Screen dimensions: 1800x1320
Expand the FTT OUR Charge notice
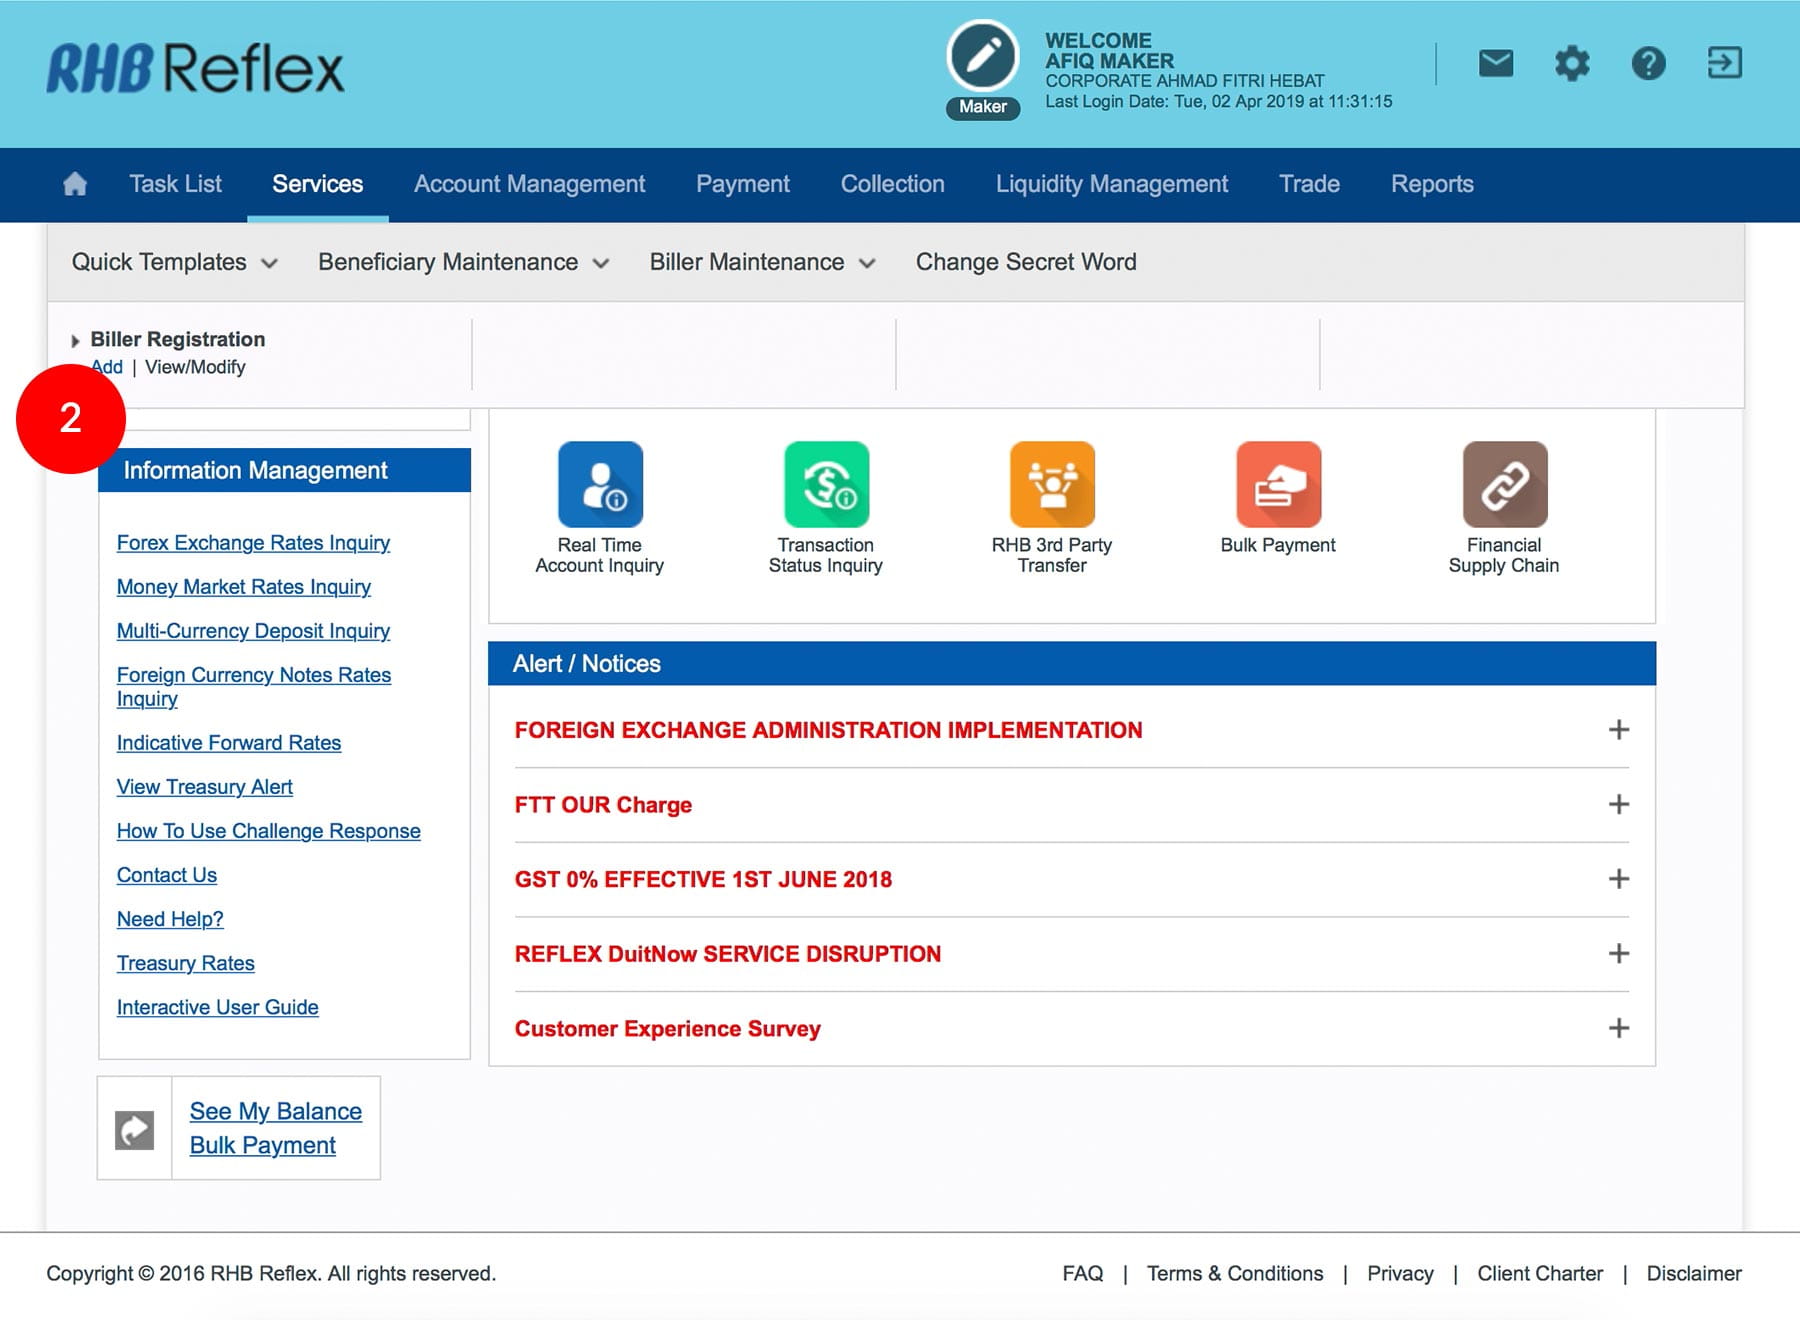(x=1618, y=805)
